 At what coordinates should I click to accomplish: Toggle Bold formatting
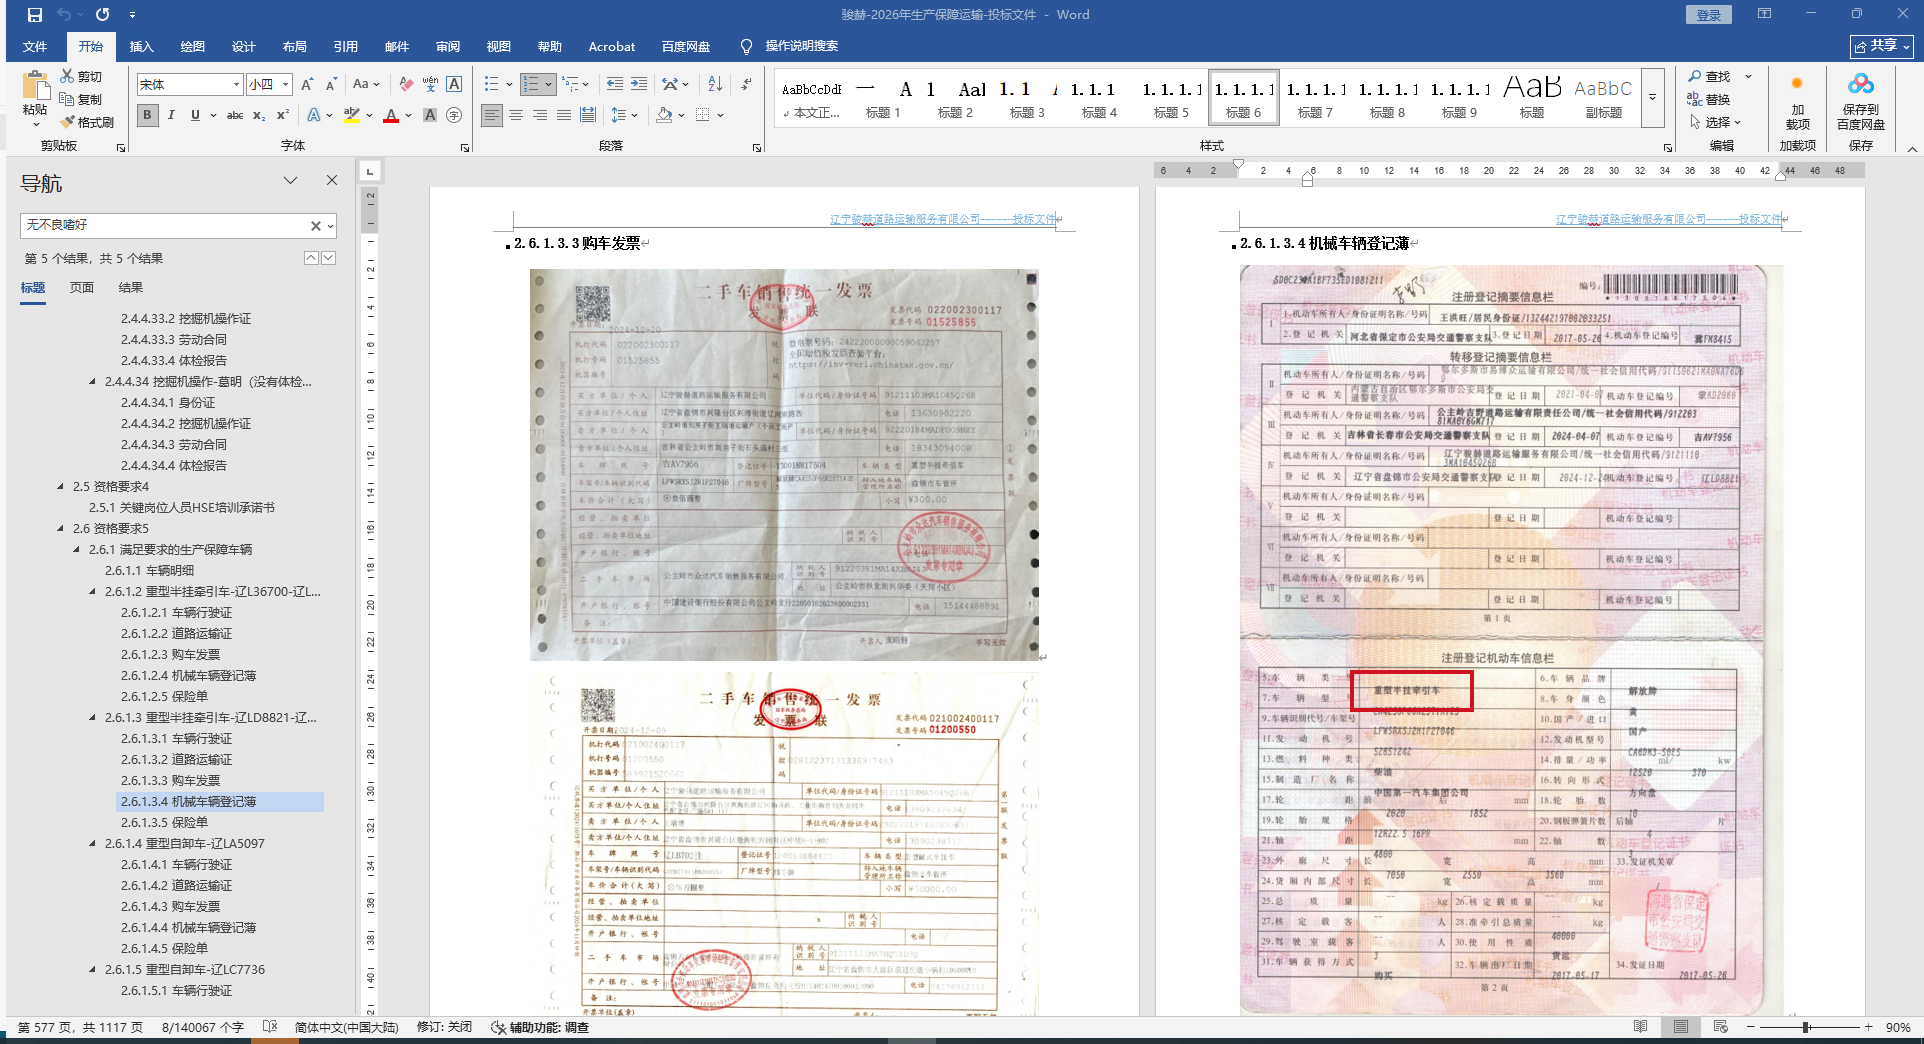coord(147,115)
